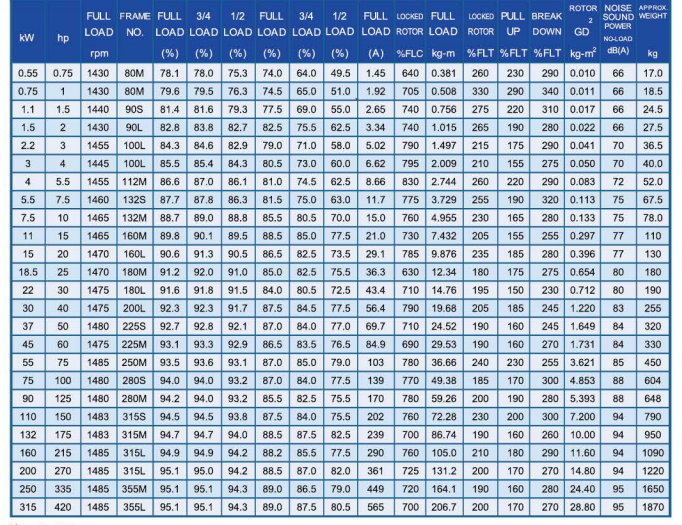Click frame number 132S cell
Image resolution: width=682 pixels, height=525 pixels.
[134, 200]
